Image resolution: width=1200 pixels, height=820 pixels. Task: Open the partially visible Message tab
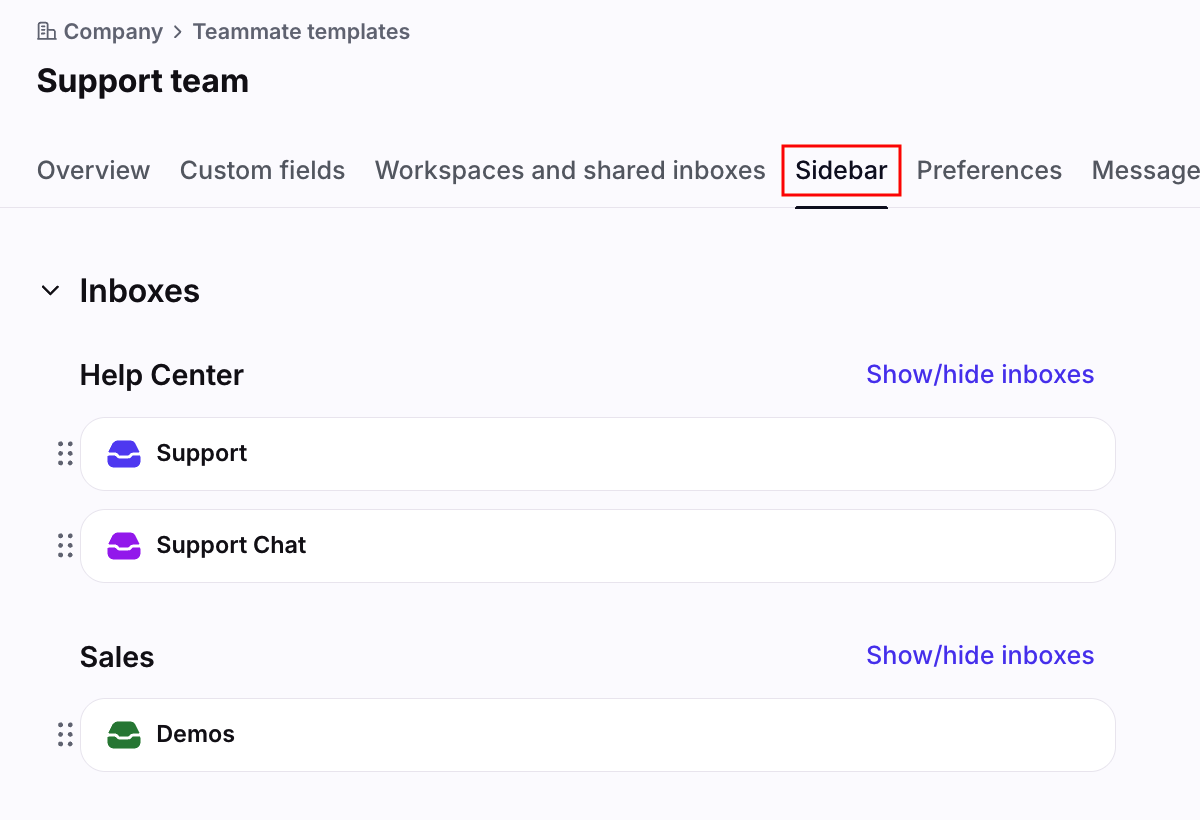[1146, 171]
